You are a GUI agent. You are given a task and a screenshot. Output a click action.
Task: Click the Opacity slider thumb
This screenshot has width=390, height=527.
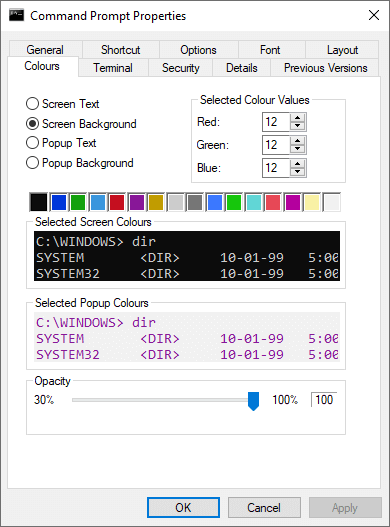click(253, 401)
